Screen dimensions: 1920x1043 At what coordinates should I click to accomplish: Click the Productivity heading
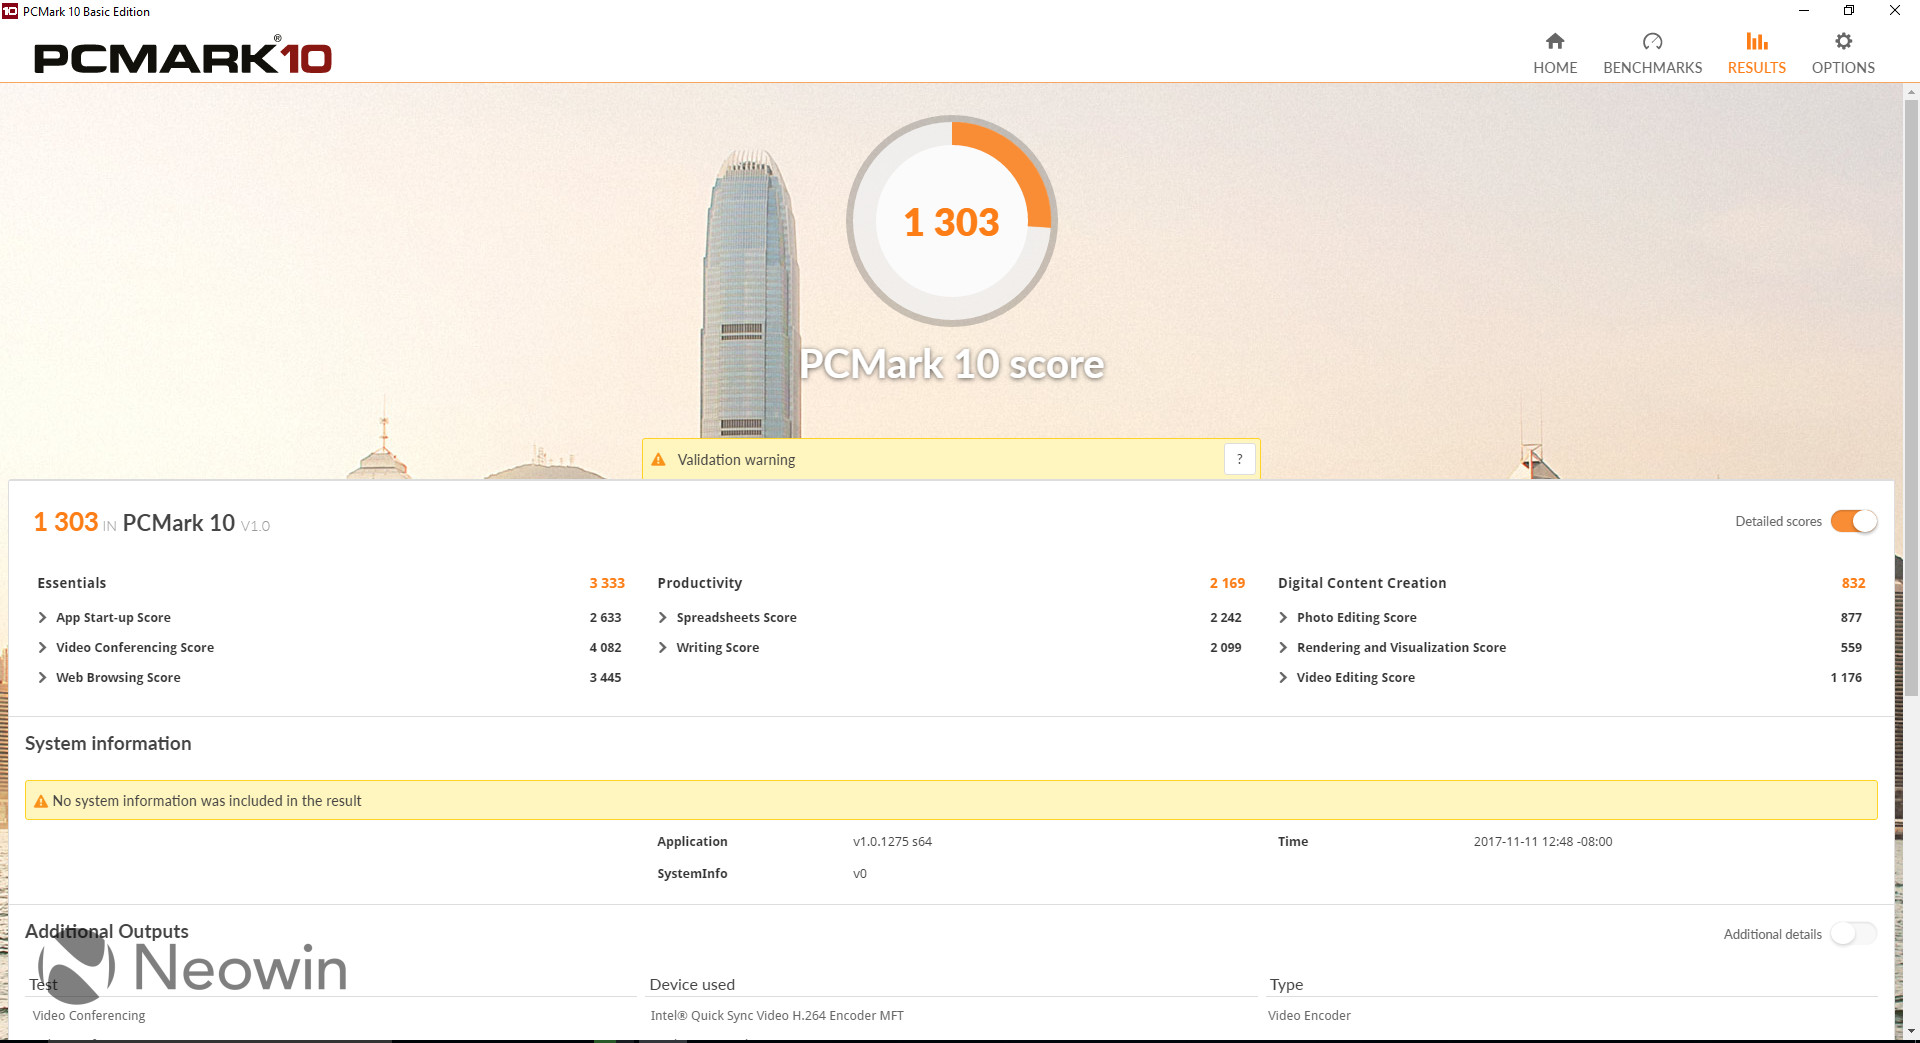point(699,583)
